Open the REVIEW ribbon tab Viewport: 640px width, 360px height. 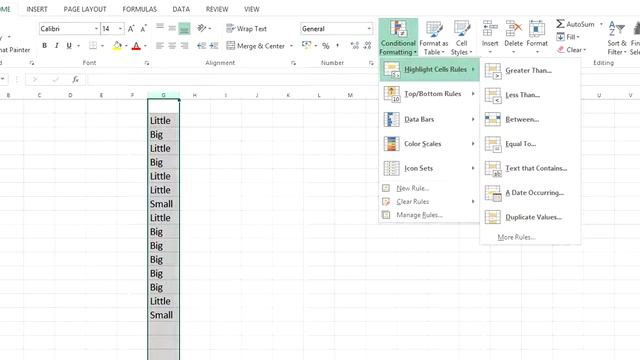point(217,9)
